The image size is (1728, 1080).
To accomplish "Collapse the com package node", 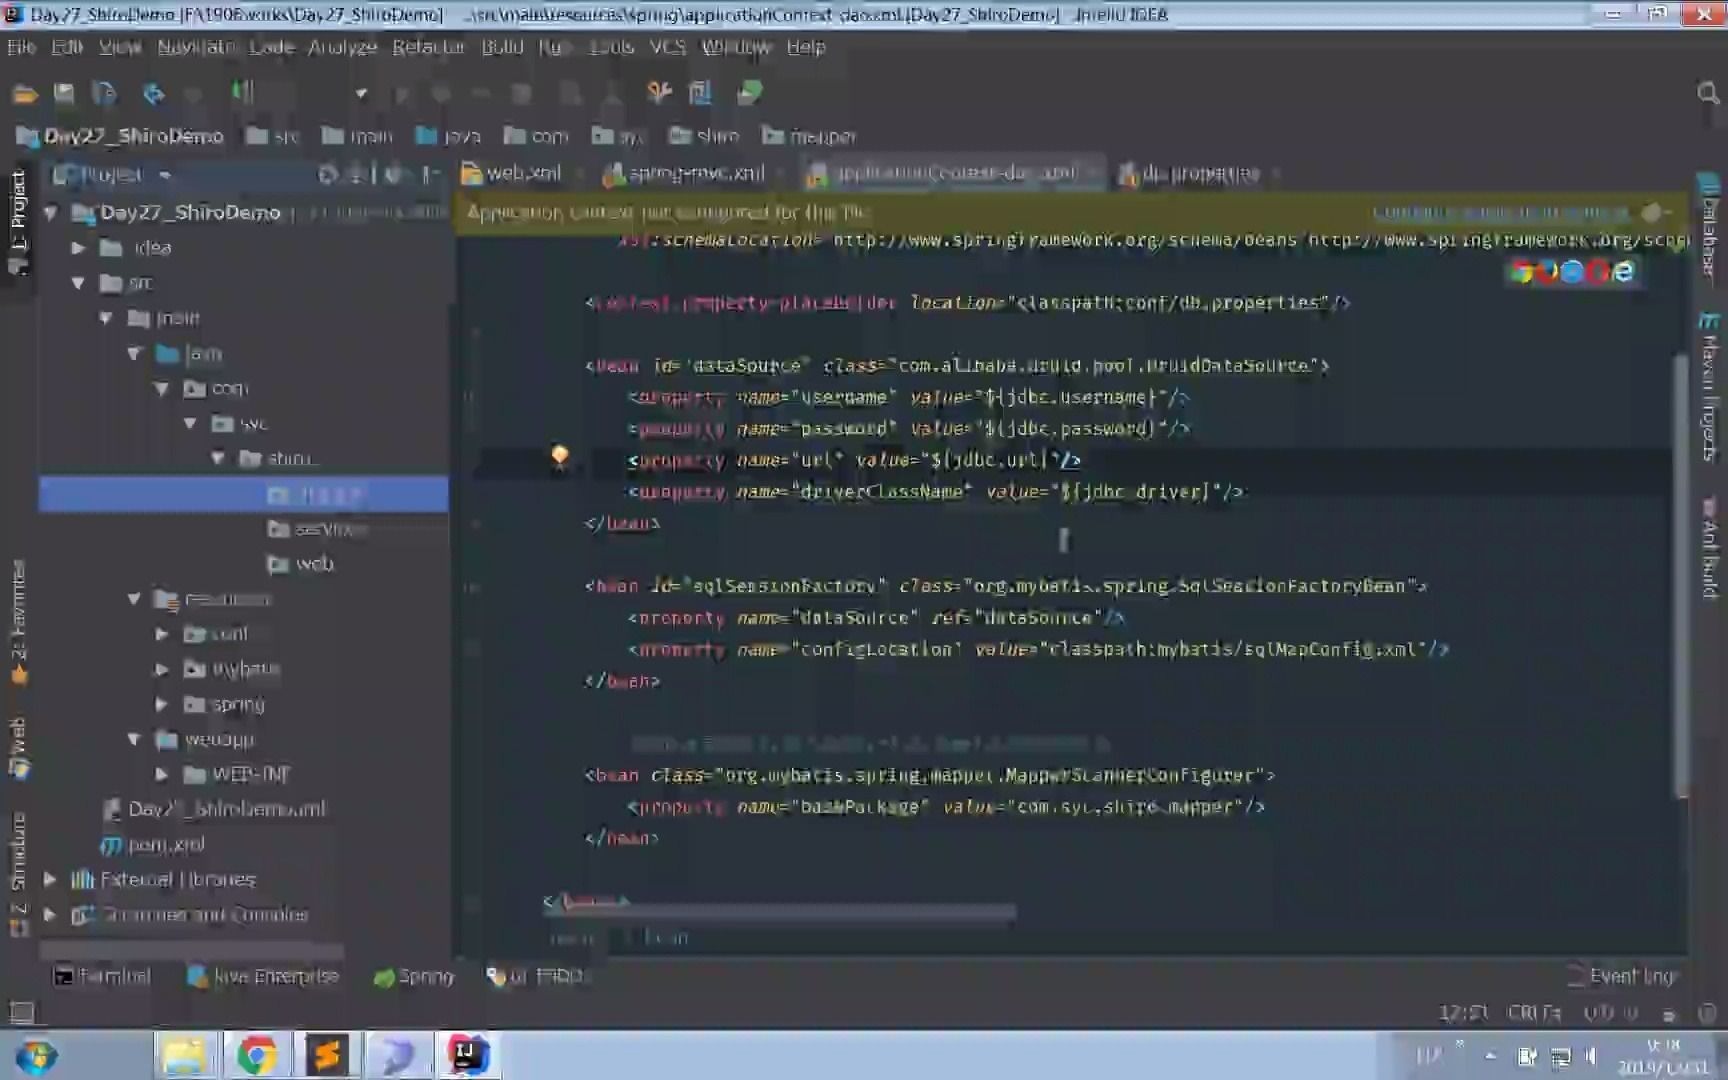I will (x=162, y=388).
